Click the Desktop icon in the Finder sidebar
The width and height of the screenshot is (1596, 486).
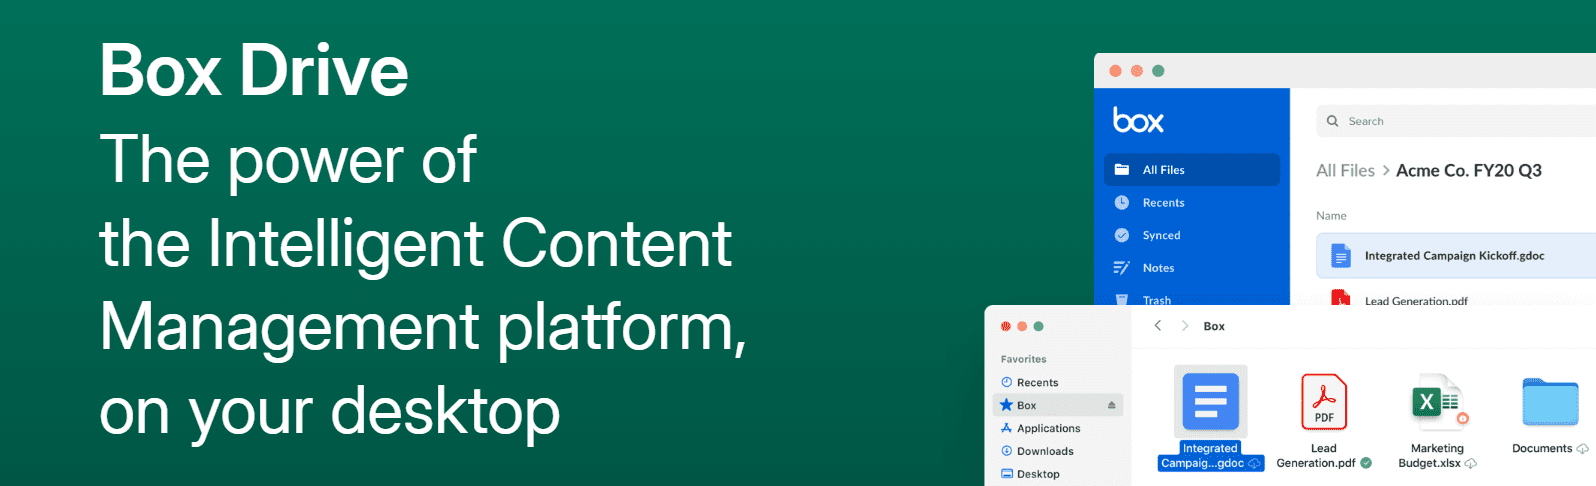(1006, 474)
